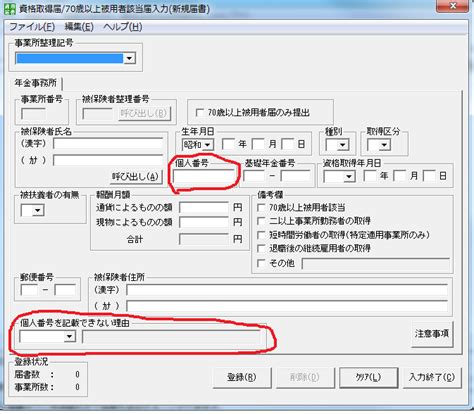Click the 被保険者住所 カナ field

(x=287, y=306)
